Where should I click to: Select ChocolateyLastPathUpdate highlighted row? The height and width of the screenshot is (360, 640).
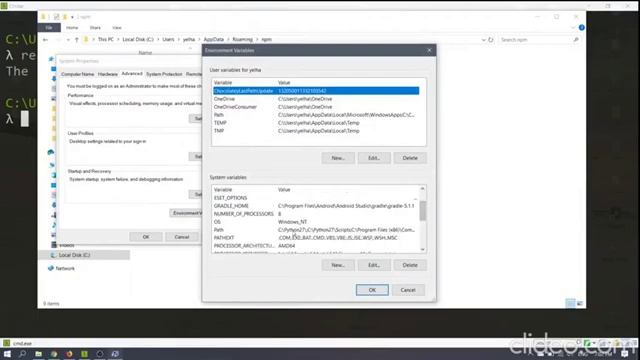tap(316, 91)
